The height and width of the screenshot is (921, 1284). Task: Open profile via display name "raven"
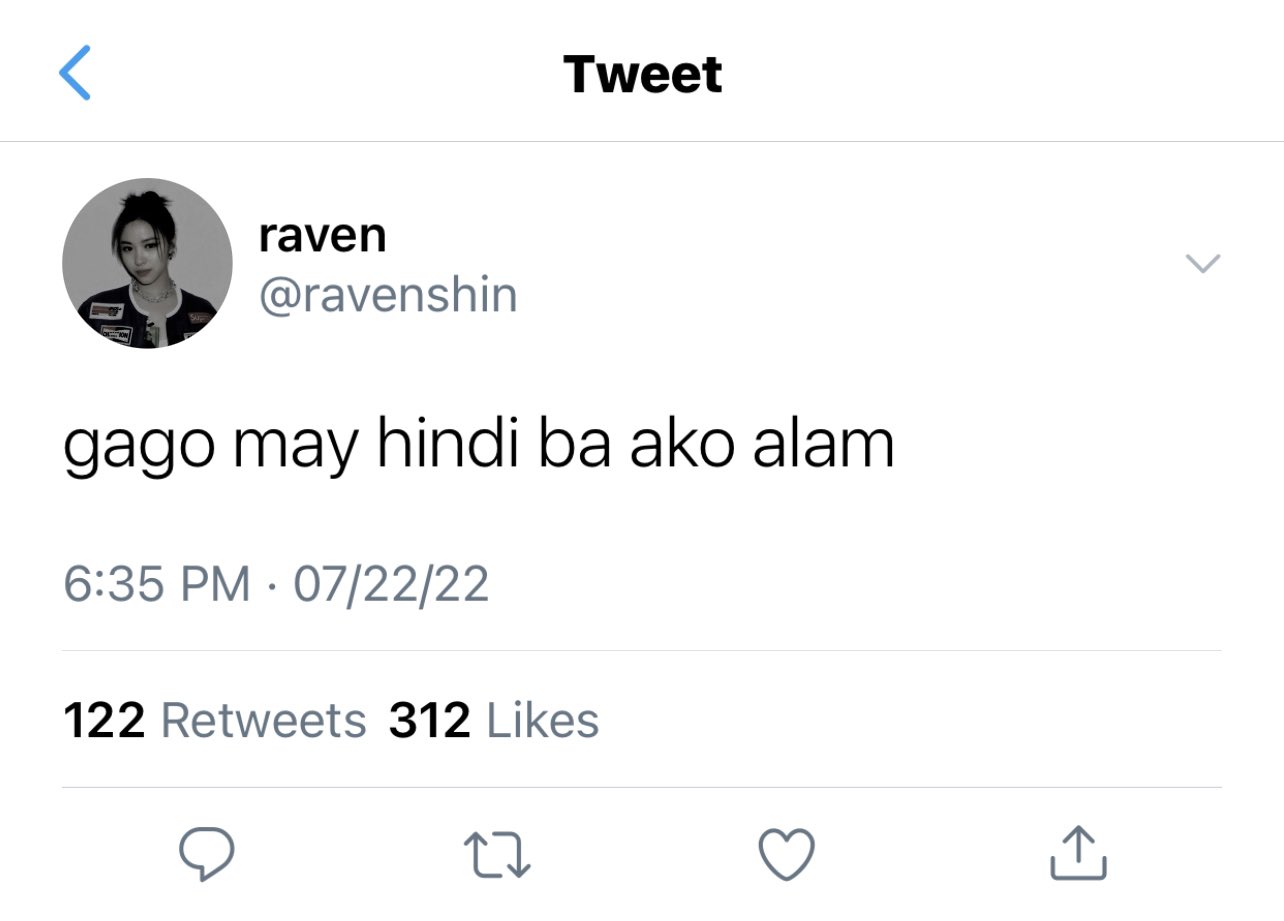tap(322, 236)
